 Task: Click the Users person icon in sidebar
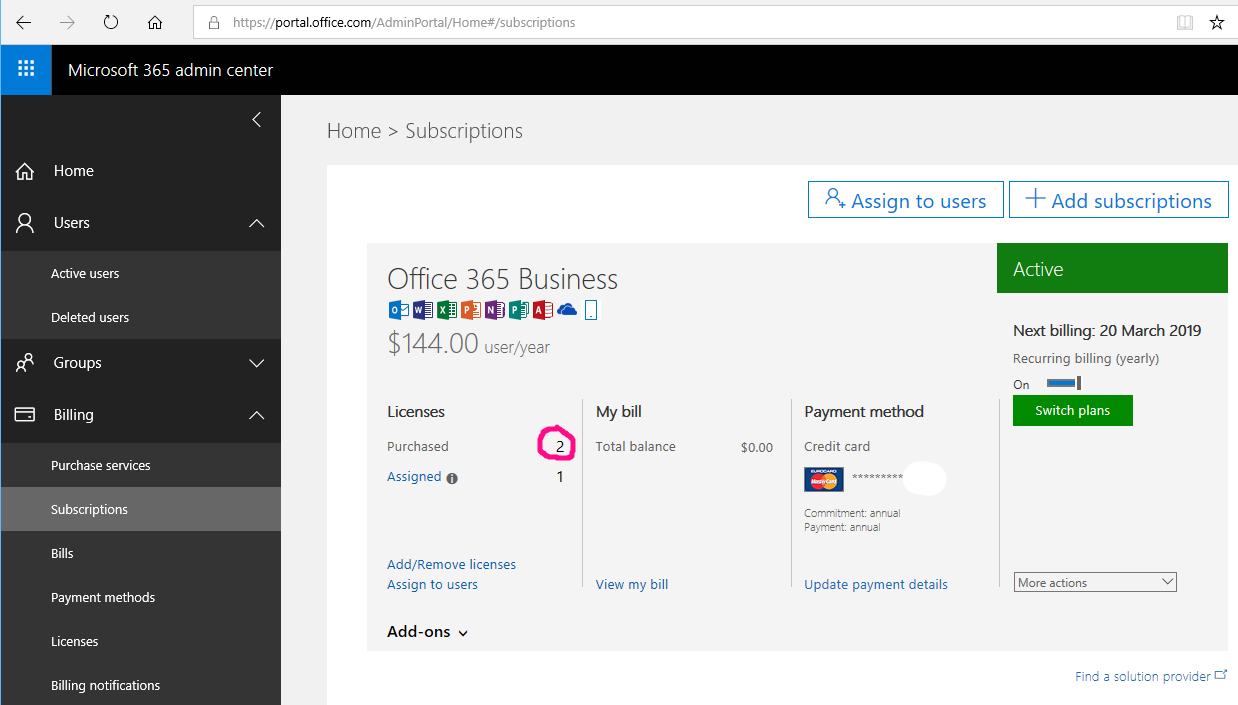pyautogui.click(x=26, y=223)
